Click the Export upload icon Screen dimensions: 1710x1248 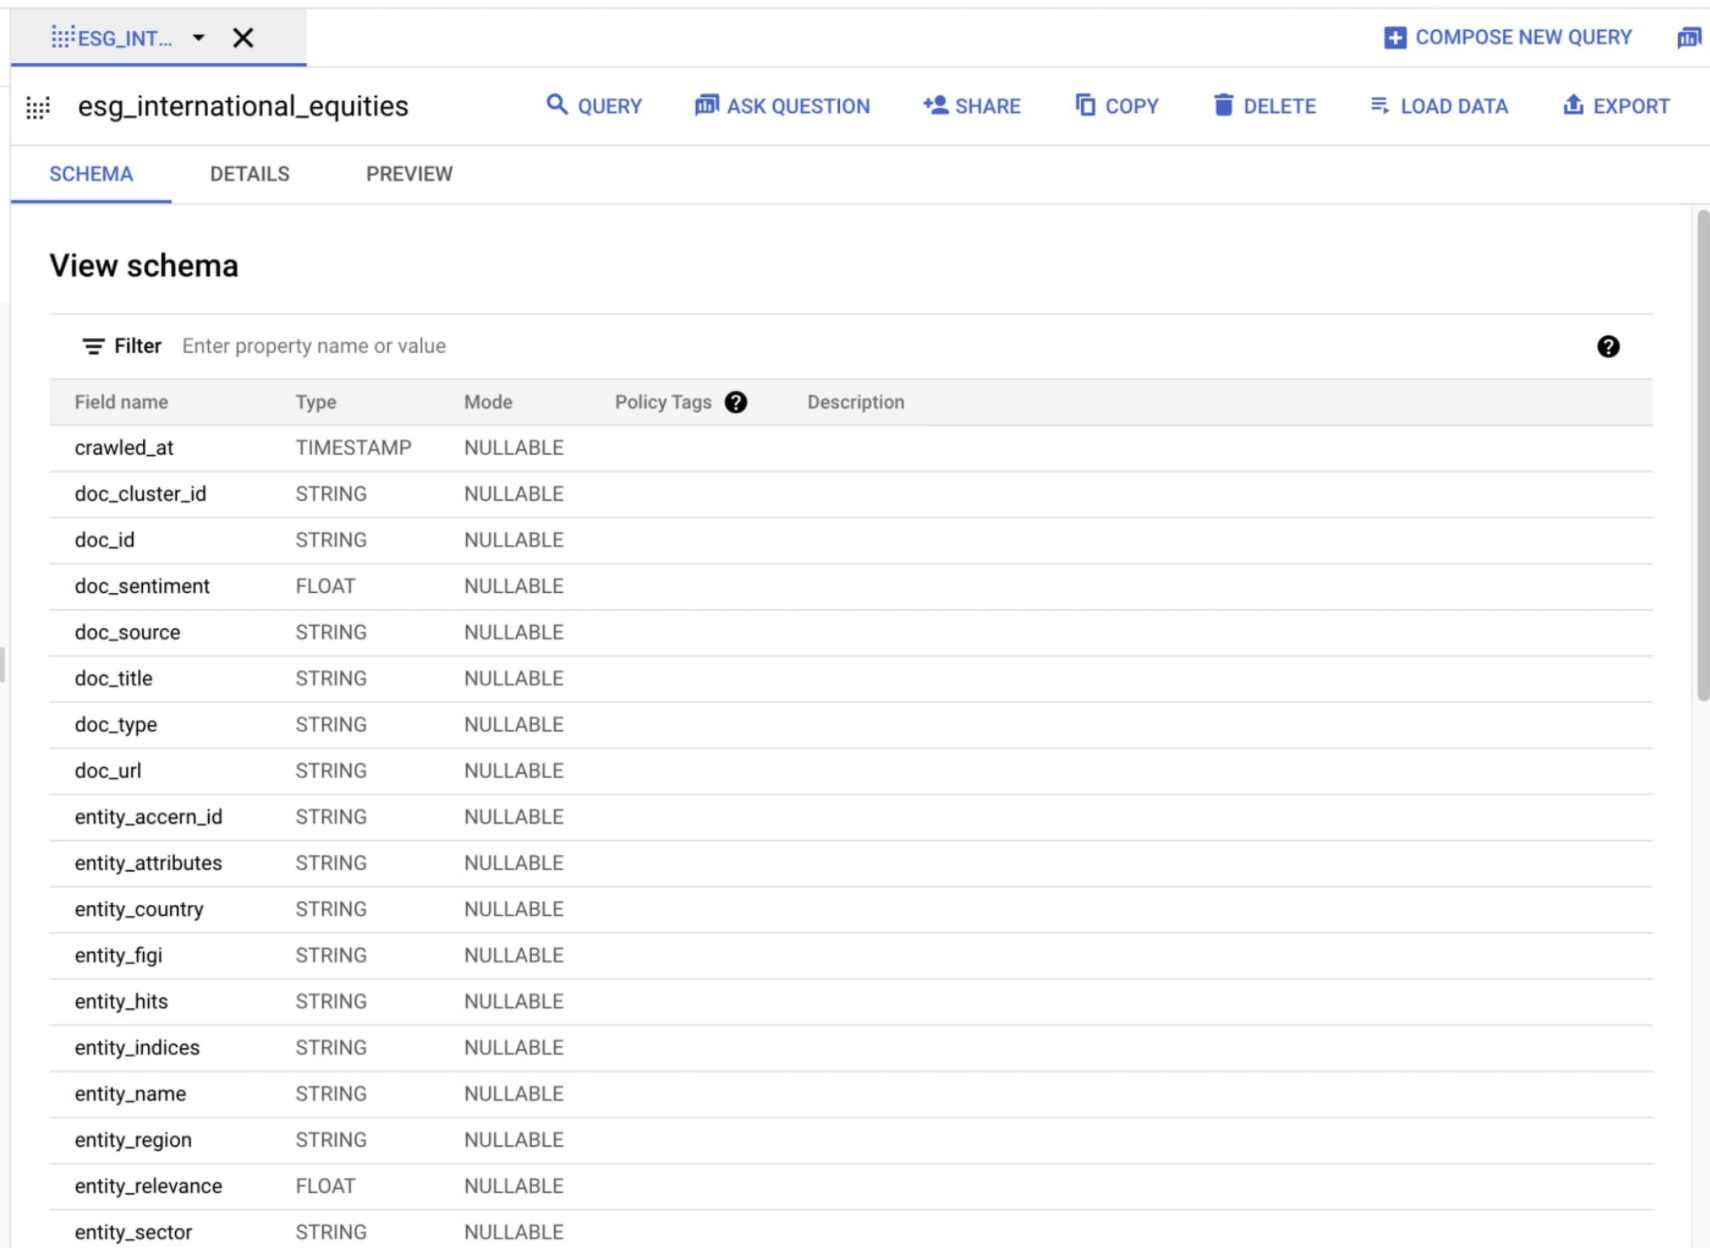1573,105
